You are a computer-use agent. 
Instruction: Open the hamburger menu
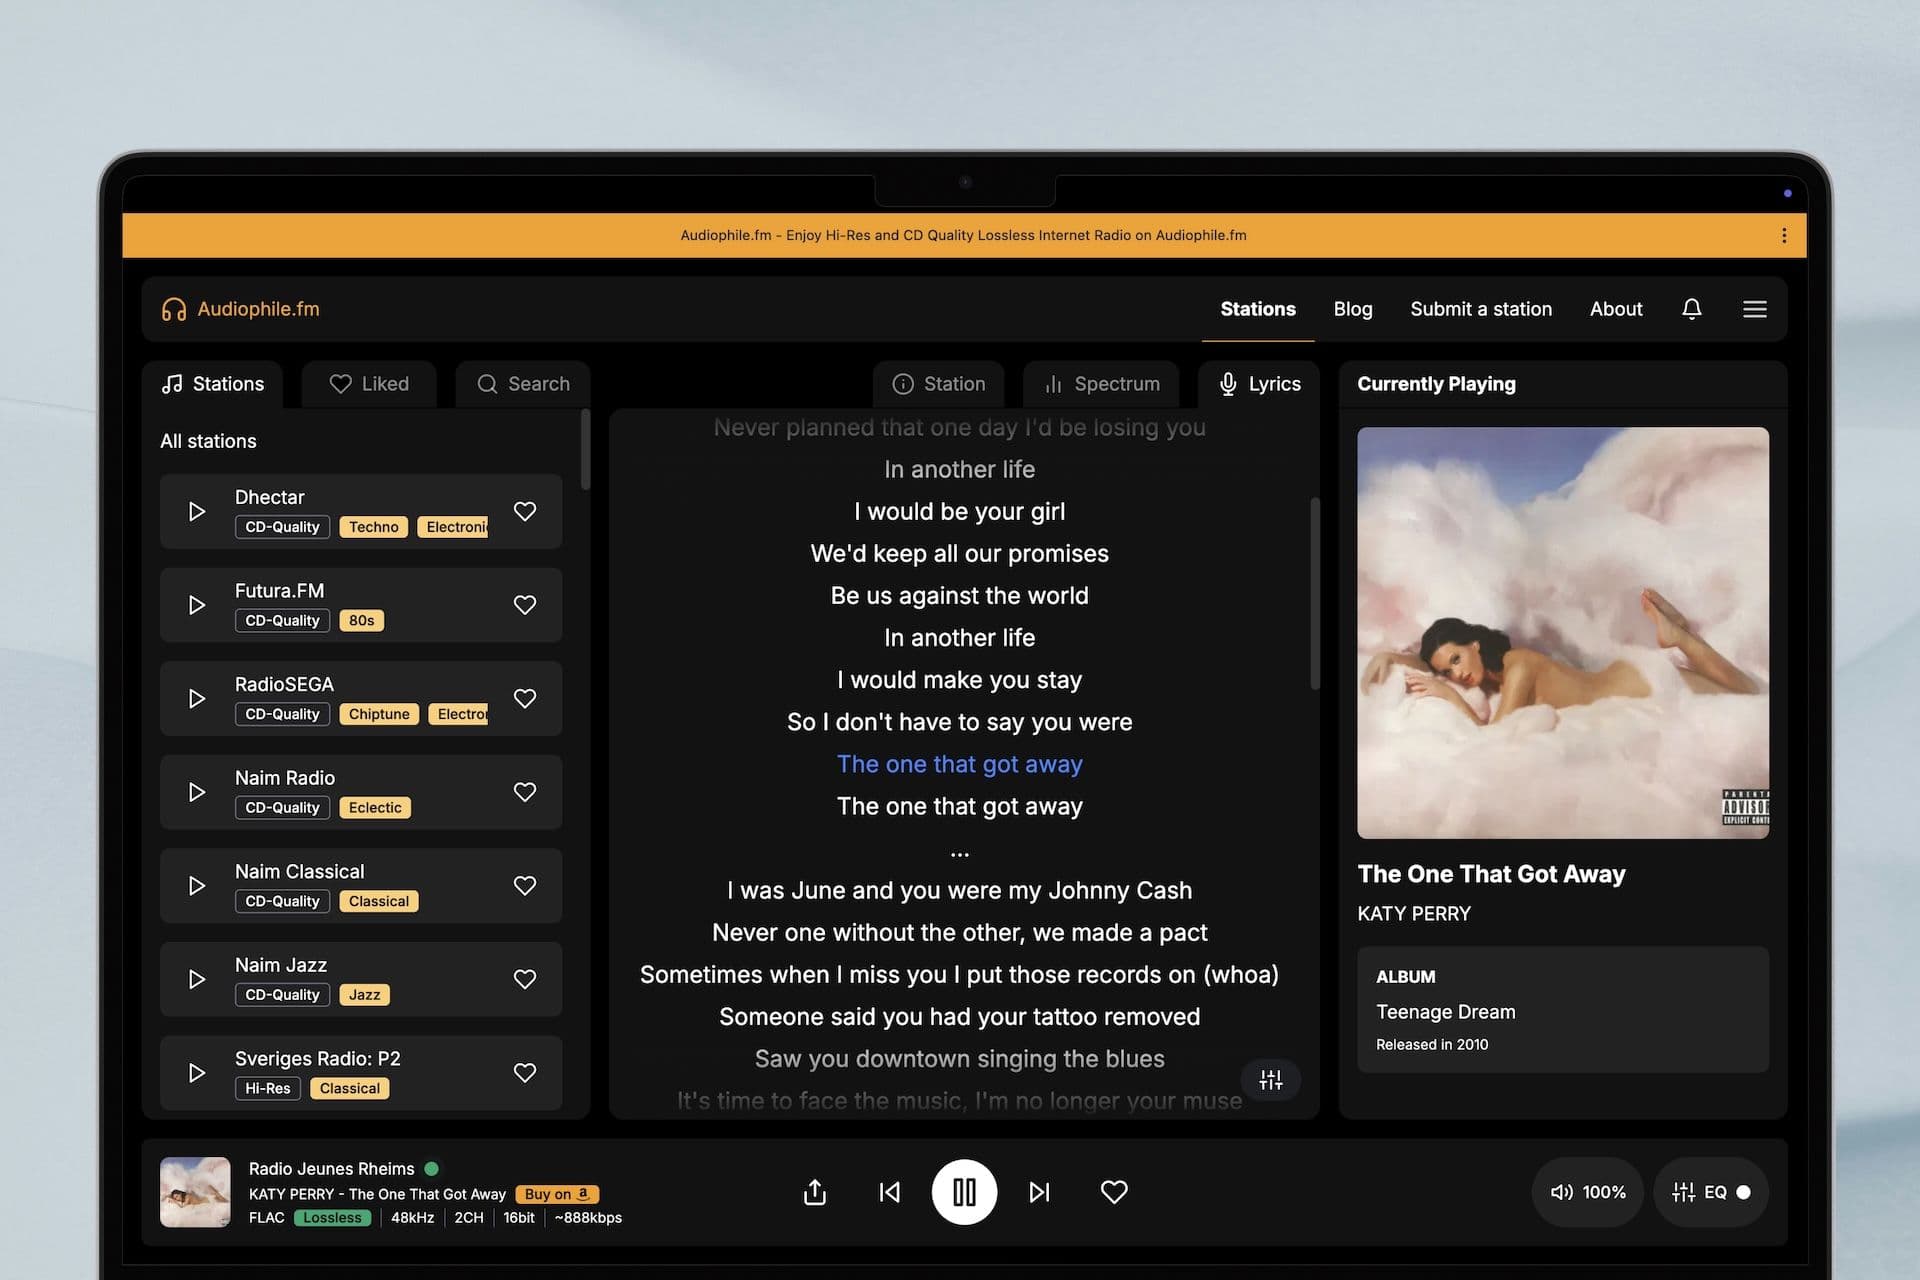click(x=1755, y=309)
